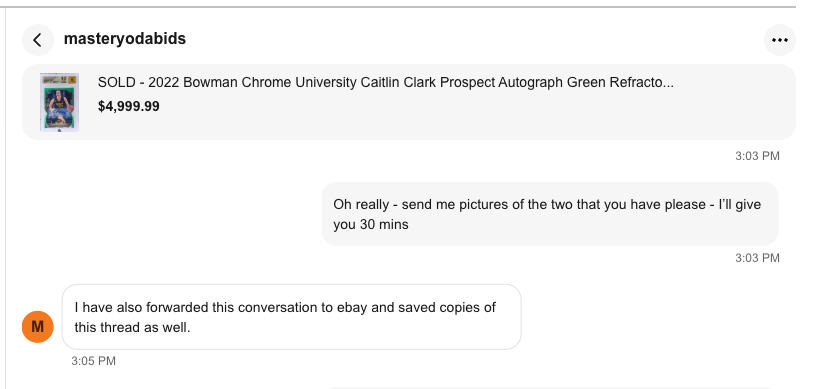
Task: Open the Caitlin Clark card thumbnail
Action: [59, 103]
